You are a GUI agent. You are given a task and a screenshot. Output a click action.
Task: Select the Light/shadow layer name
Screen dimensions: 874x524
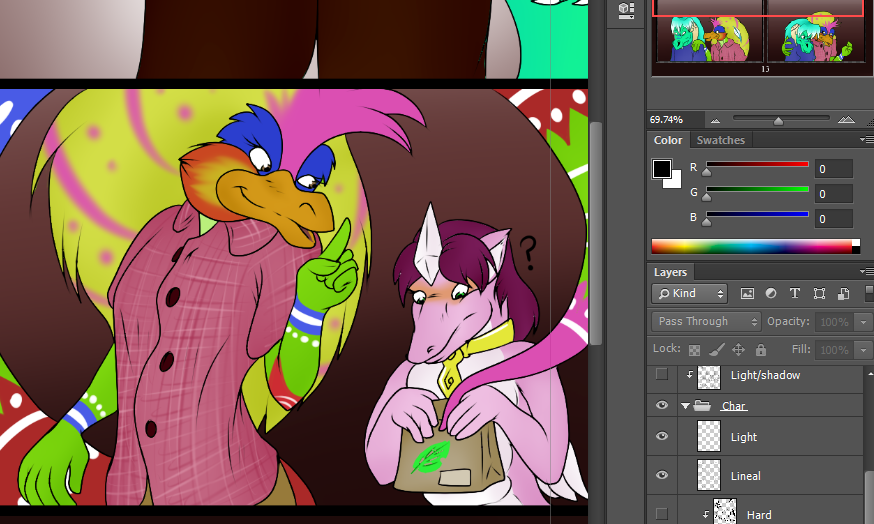765,375
